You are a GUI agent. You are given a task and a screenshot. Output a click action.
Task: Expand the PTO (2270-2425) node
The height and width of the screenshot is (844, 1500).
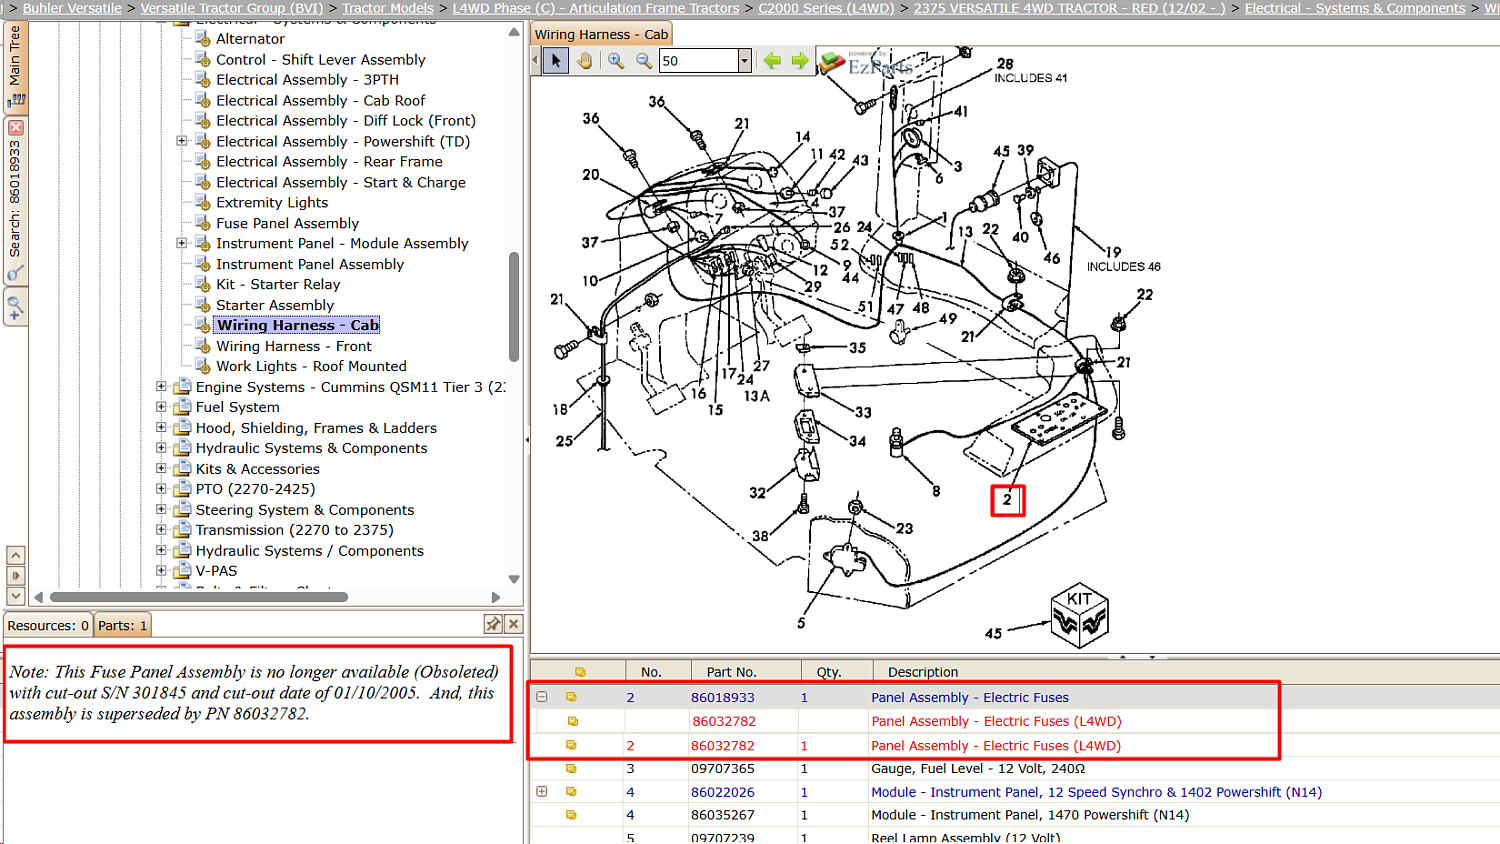click(x=161, y=489)
